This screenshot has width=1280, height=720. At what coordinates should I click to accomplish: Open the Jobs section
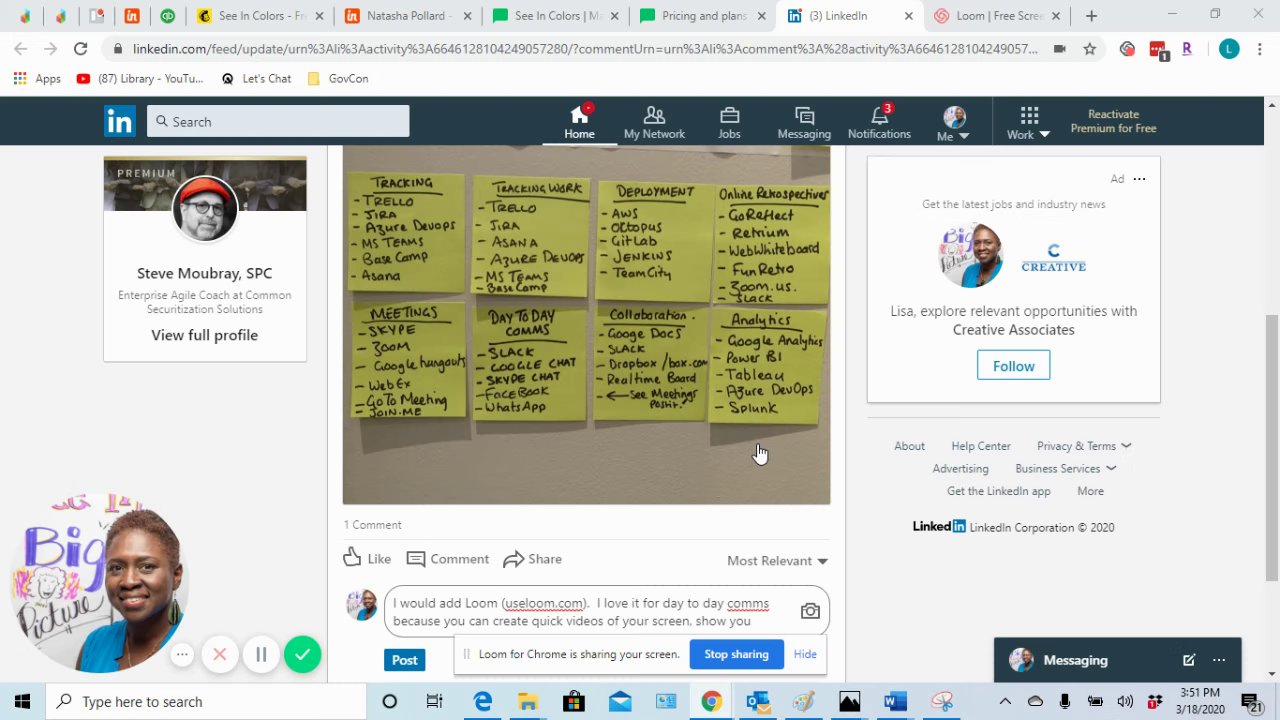(729, 122)
